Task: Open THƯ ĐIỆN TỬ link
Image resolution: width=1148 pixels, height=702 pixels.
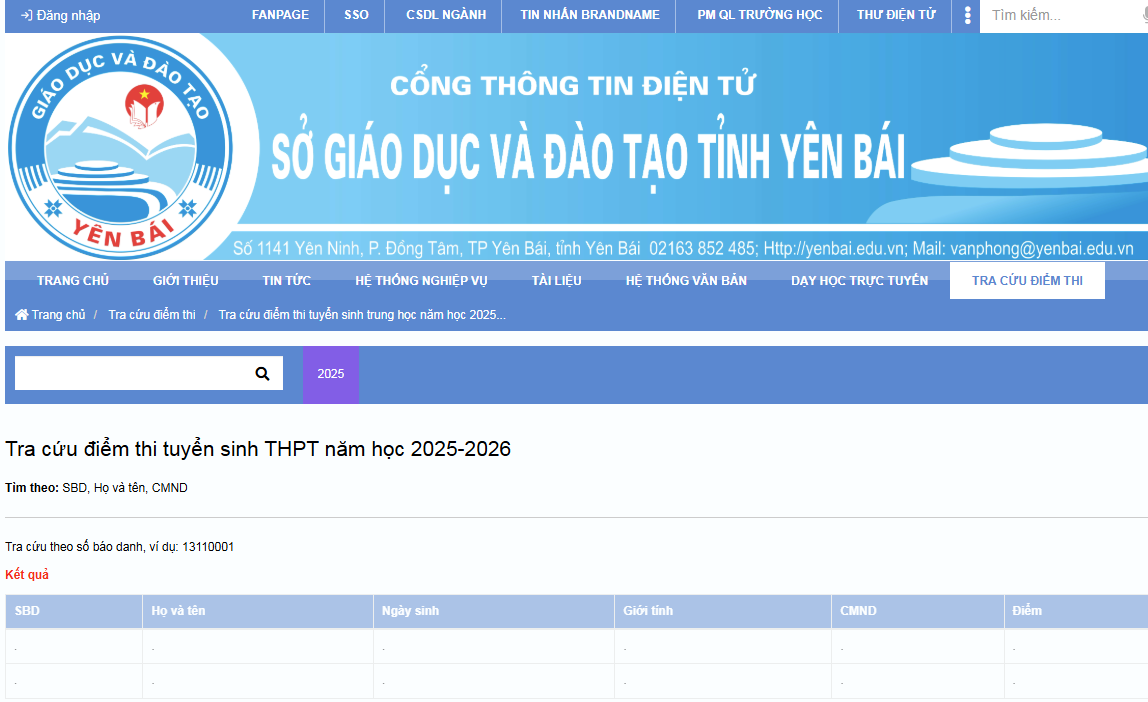Action: (896, 15)
